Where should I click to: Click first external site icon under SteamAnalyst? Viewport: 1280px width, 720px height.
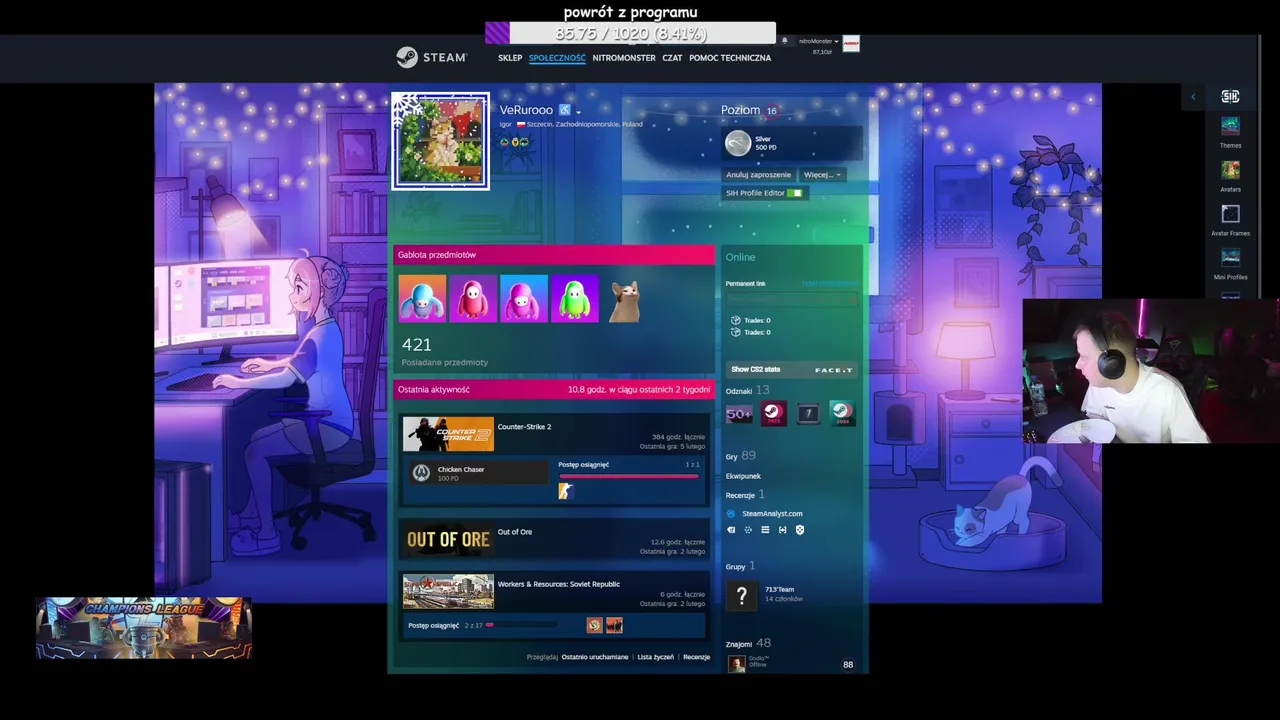coord(731,530)
